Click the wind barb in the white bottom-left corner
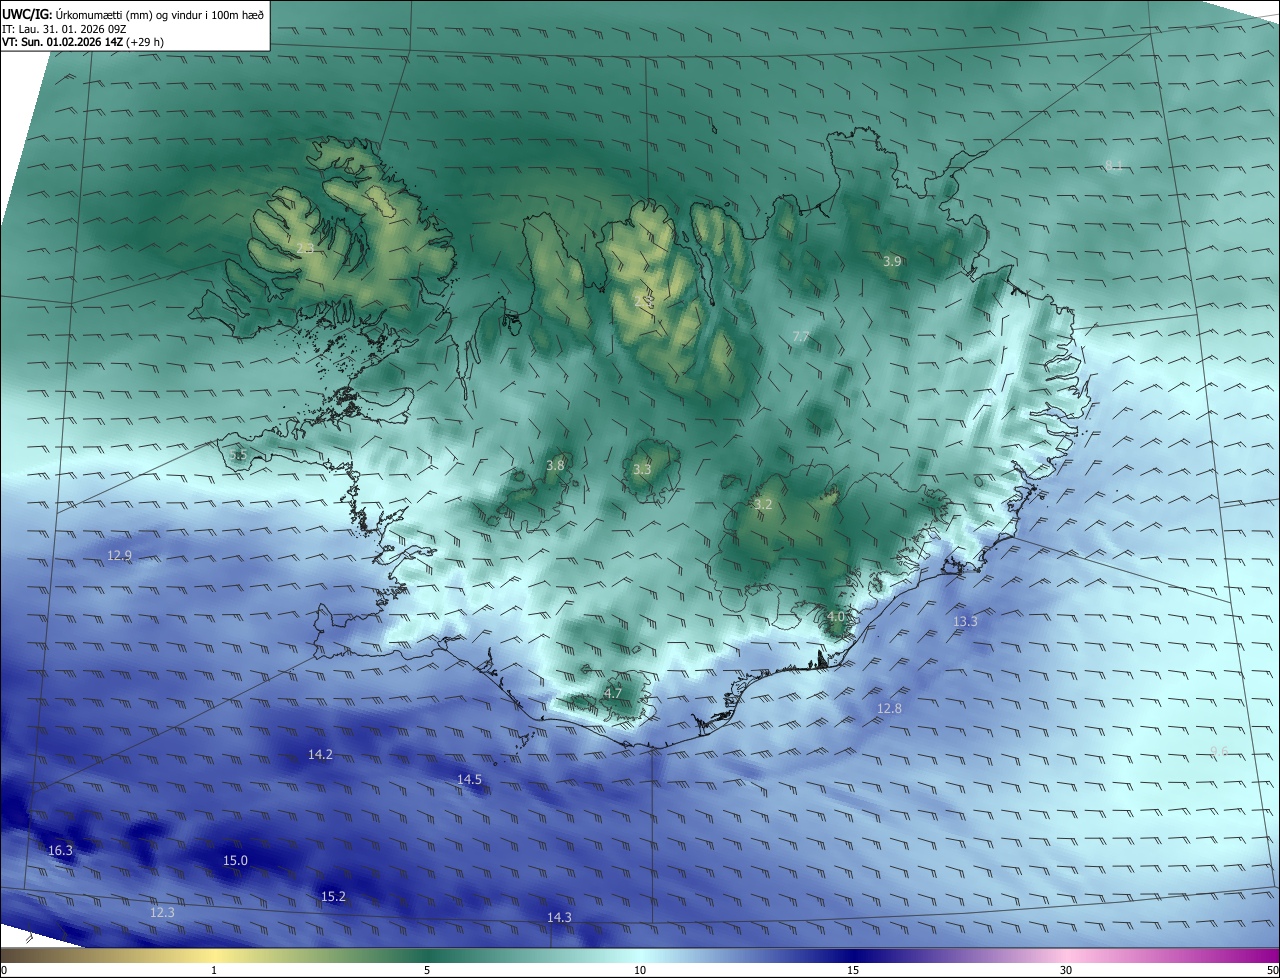Screen dimensions: 1280x978 (x=29, y=938)
